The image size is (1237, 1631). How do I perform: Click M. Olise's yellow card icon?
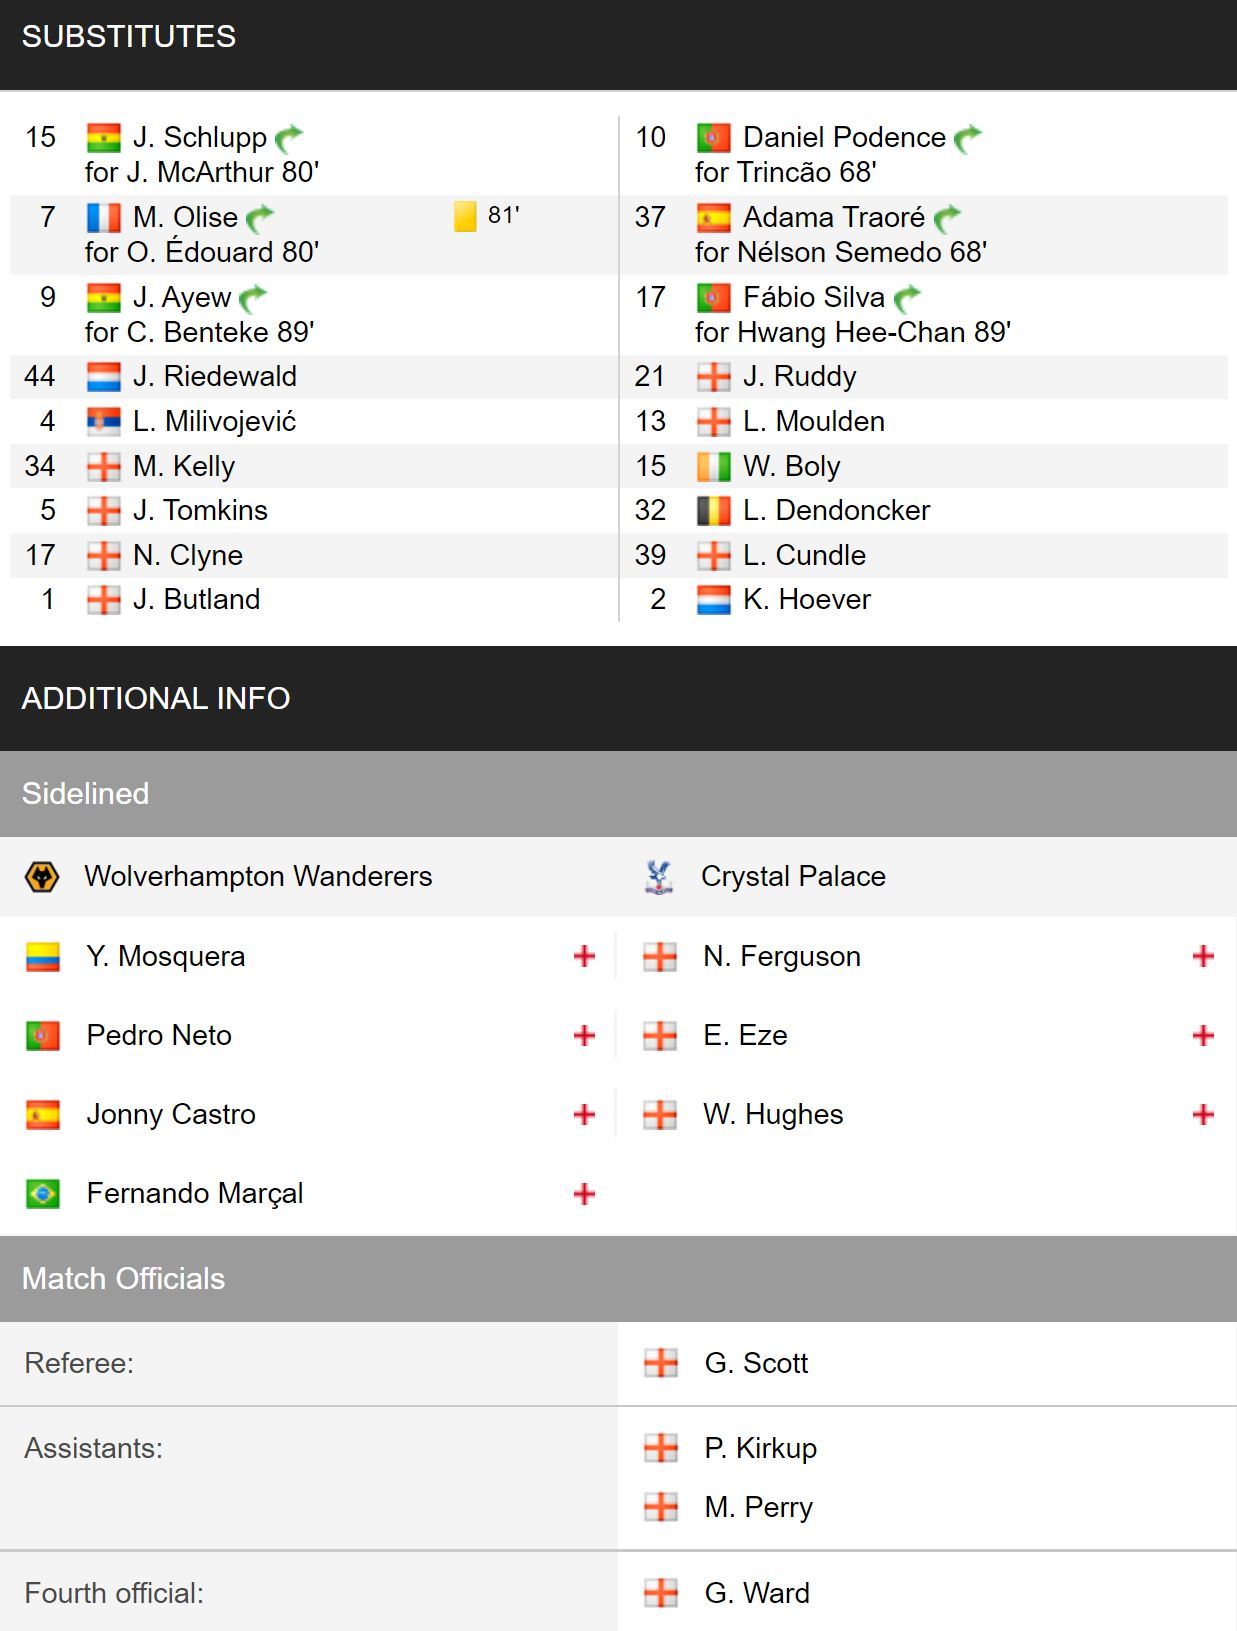tap(465, 216)
